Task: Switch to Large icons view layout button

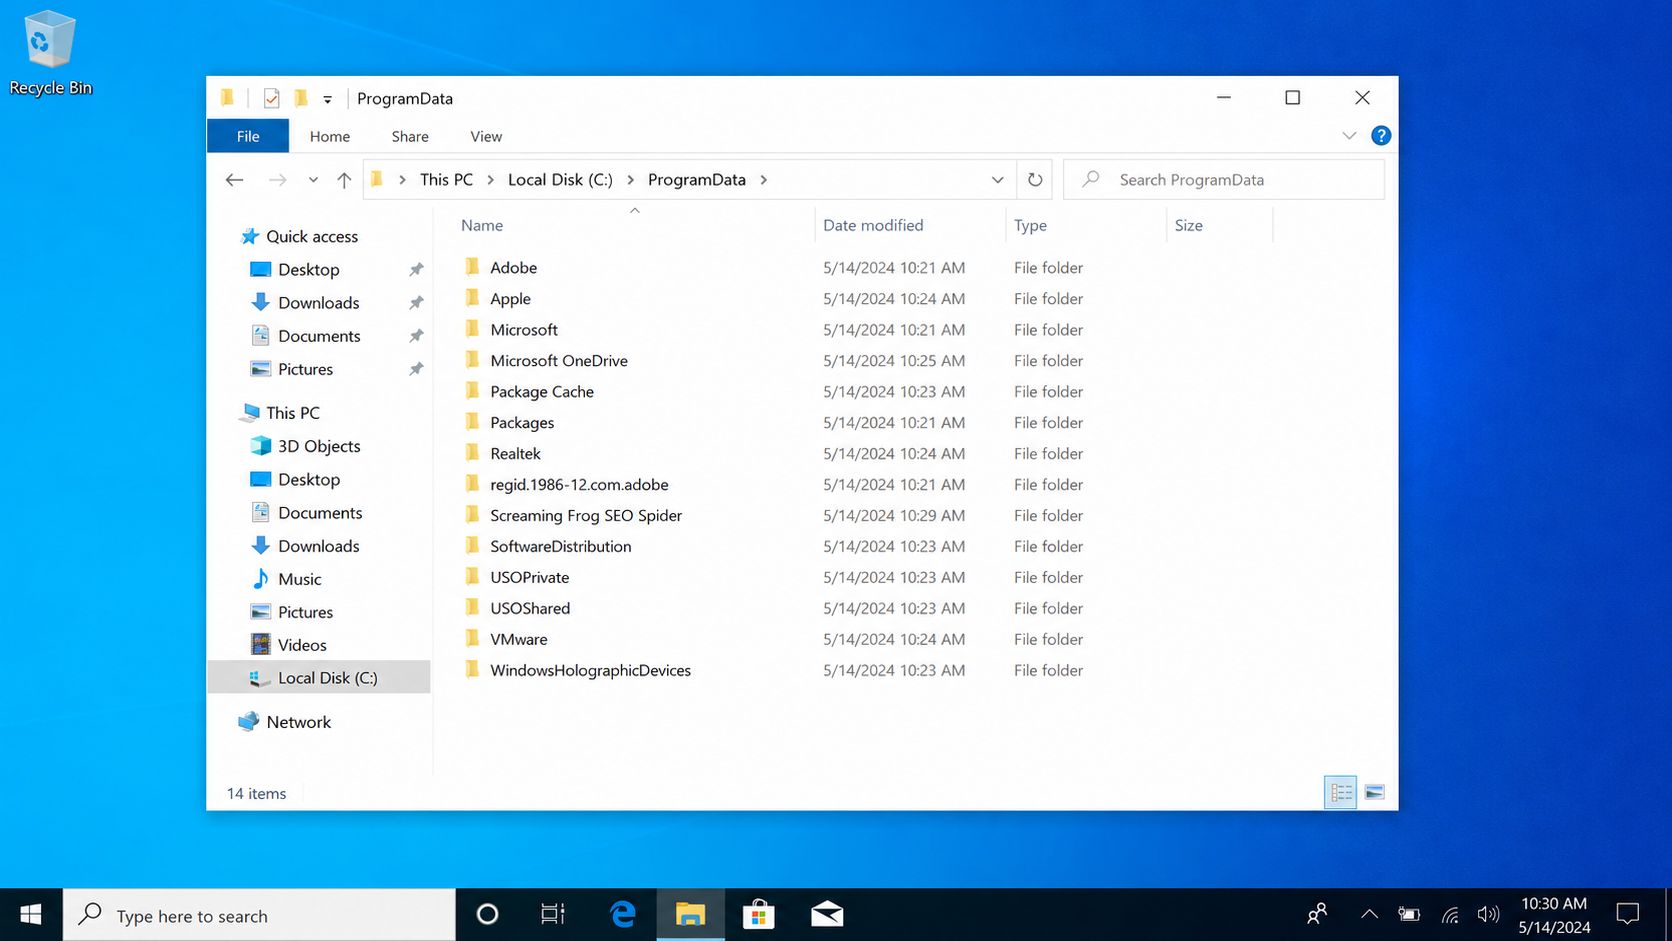Action: tap(1374, 792)
